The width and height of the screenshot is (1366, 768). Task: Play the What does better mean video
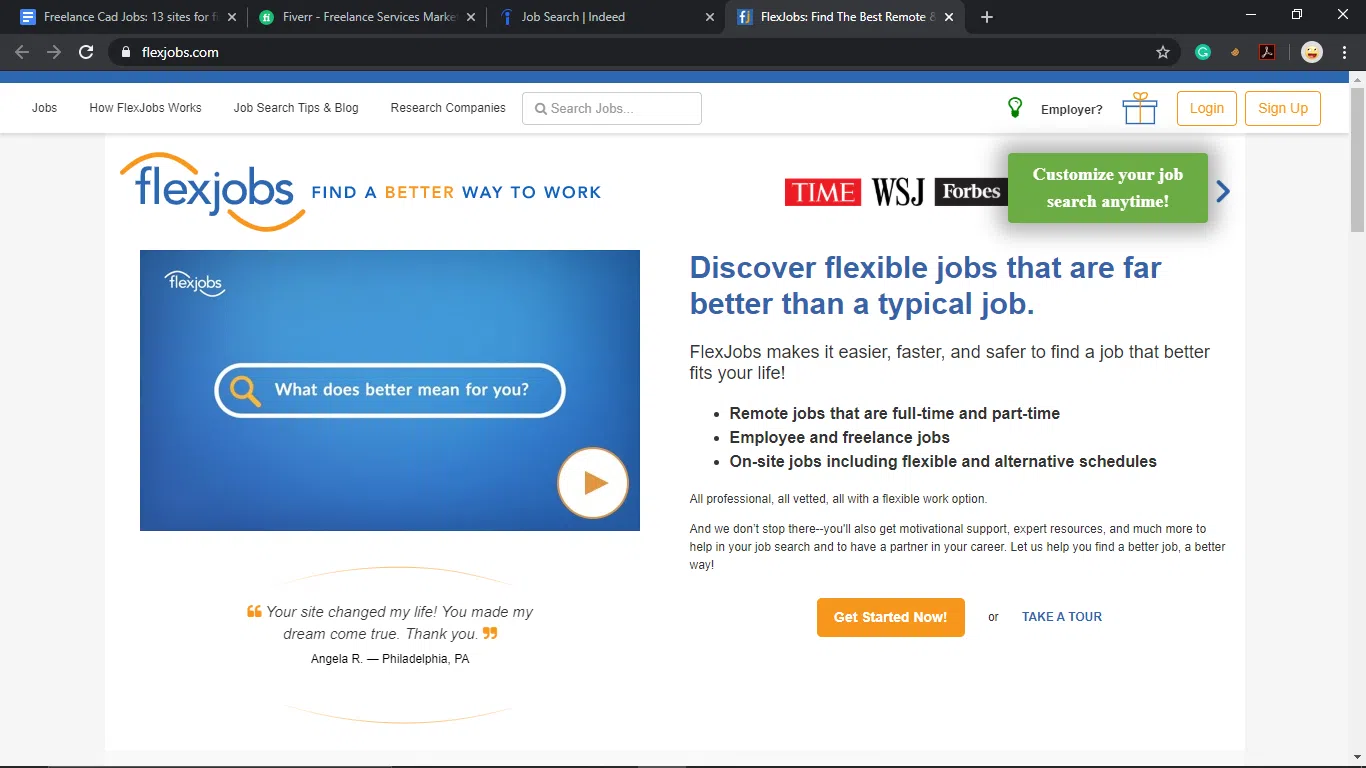[592, 483]
